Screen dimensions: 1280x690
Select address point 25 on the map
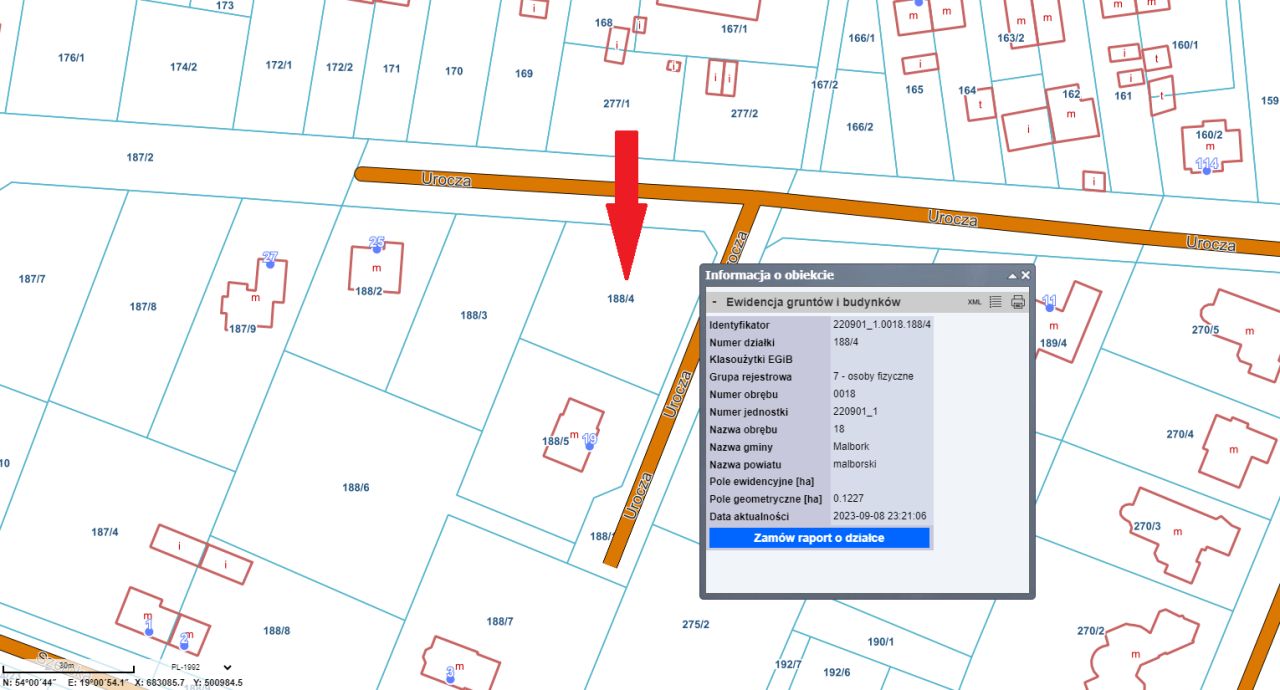pyautogui.click(x=377, y=248)
